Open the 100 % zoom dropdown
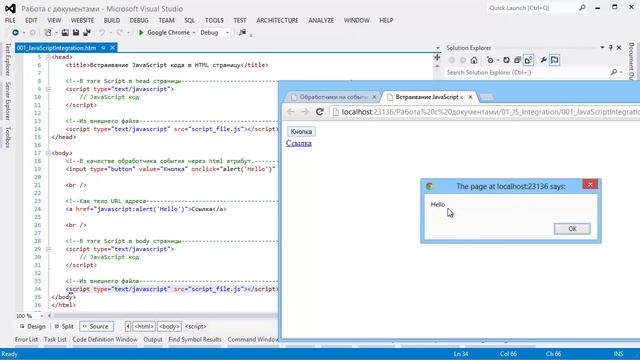 tap(41, 316)
